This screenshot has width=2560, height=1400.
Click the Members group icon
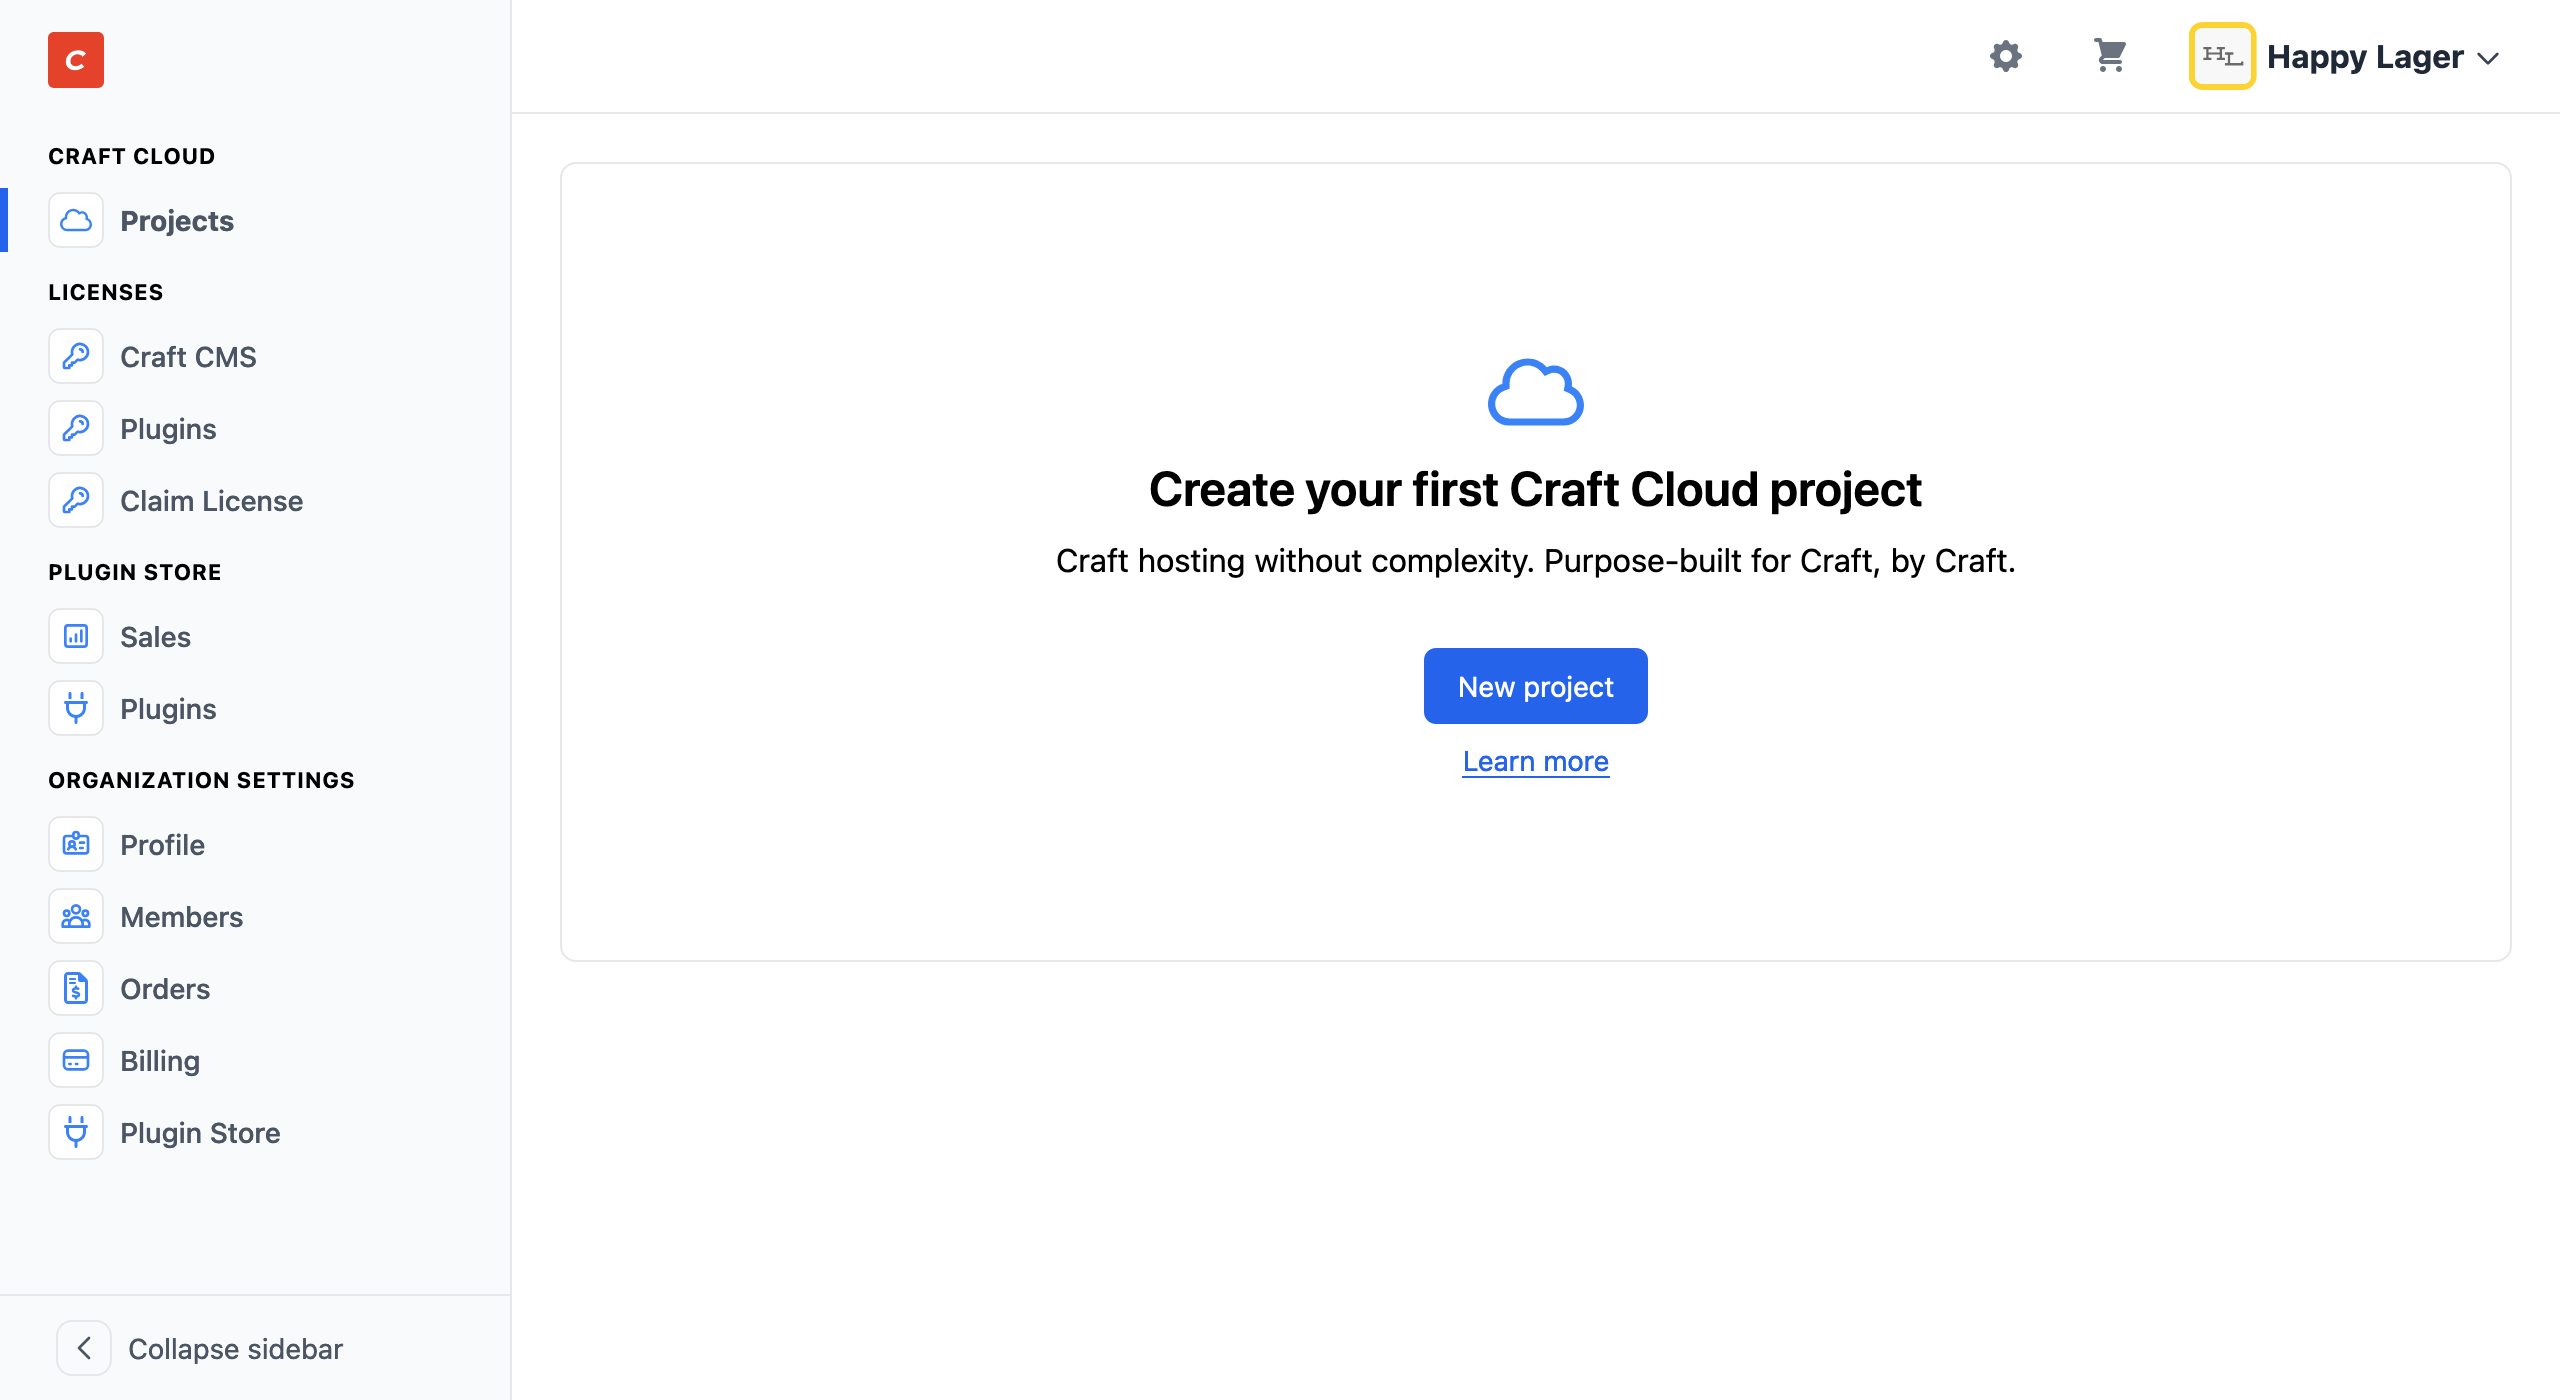point(75,916)
